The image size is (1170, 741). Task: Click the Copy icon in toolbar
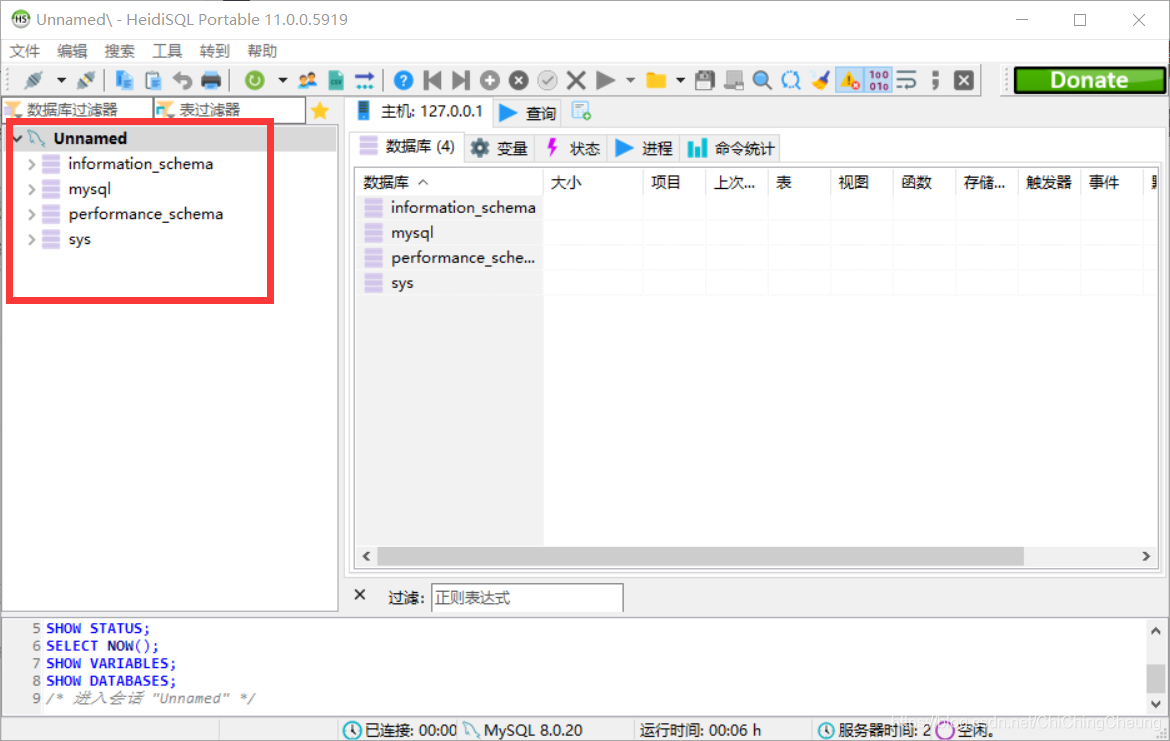click(124, 80)
